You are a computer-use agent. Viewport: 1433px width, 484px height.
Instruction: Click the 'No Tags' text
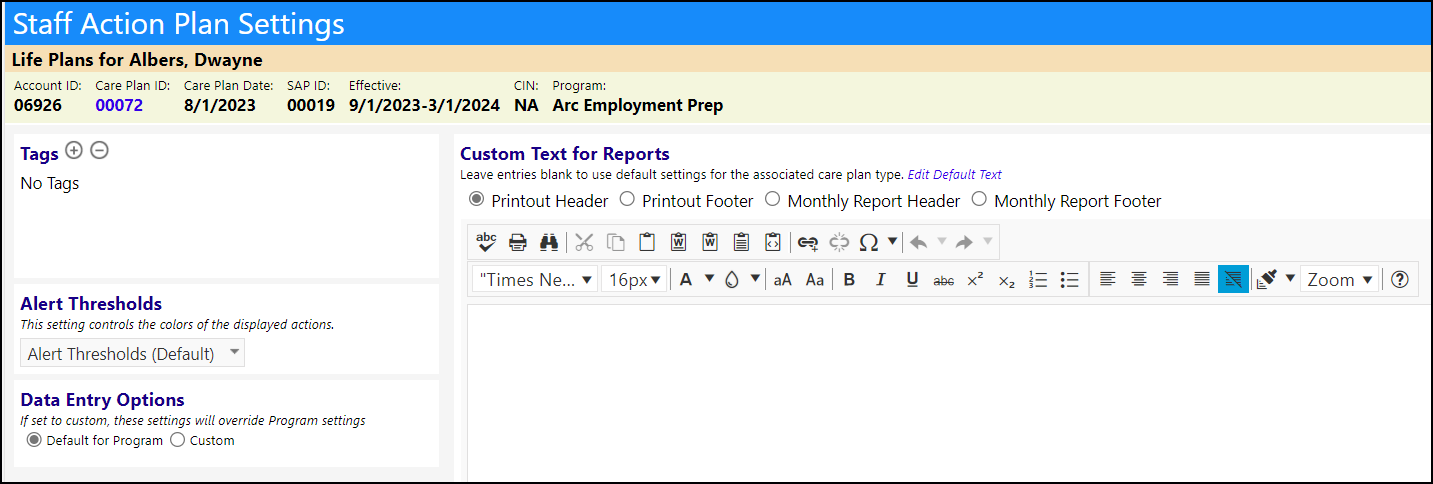click(x=50, y=183)
